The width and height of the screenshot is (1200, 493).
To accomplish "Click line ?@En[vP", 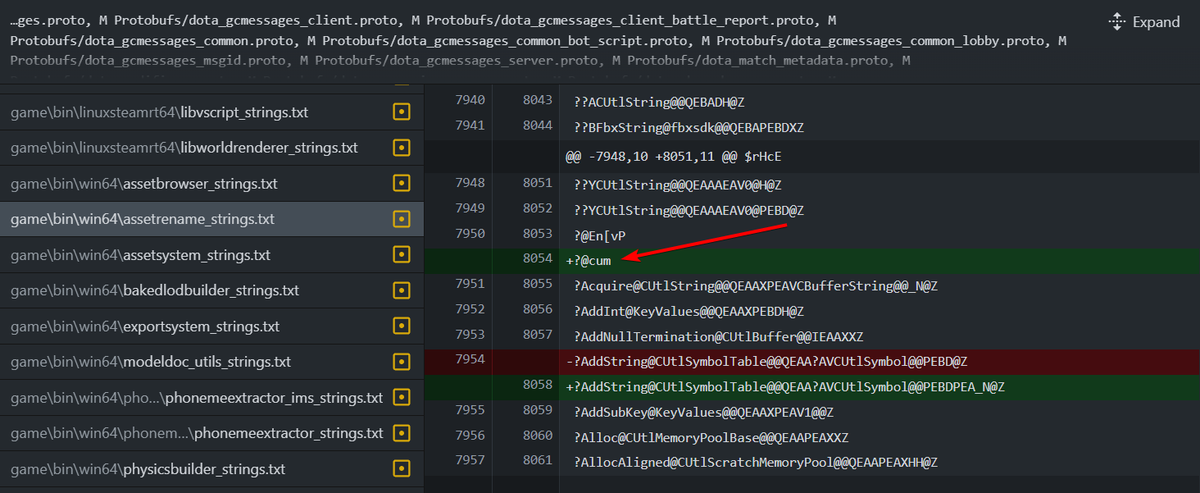I will pyautogui.click(x=600, y=234).
